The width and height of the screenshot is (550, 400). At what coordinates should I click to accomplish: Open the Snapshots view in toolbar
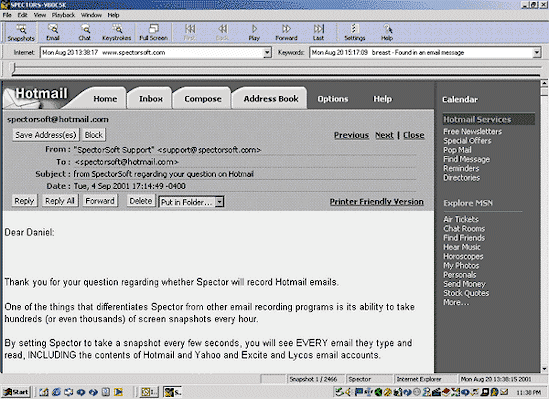(21, 33)
